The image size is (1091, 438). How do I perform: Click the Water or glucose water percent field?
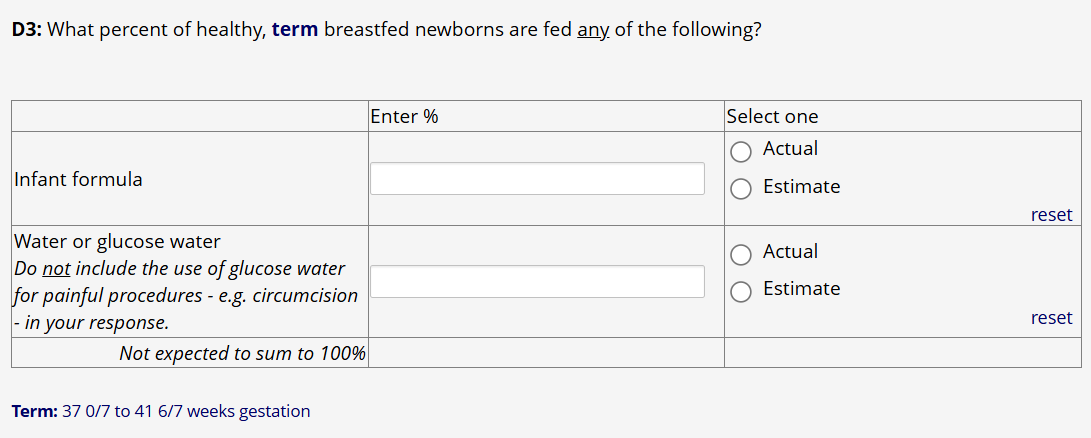pyautogui.click(x=537, y=281)
